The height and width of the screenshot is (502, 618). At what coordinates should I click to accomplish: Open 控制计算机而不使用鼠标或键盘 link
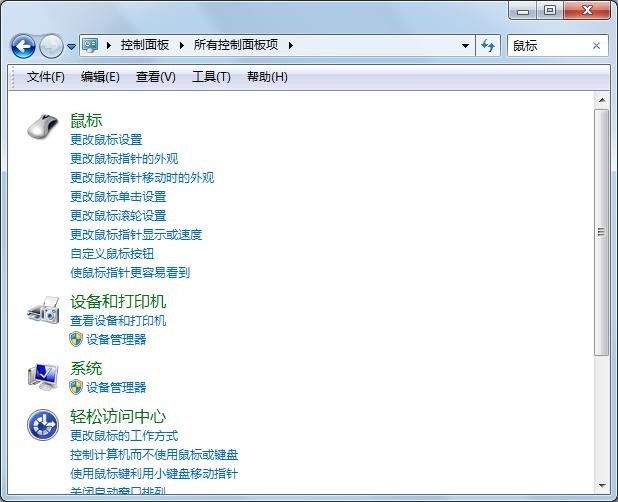point(154,455)
